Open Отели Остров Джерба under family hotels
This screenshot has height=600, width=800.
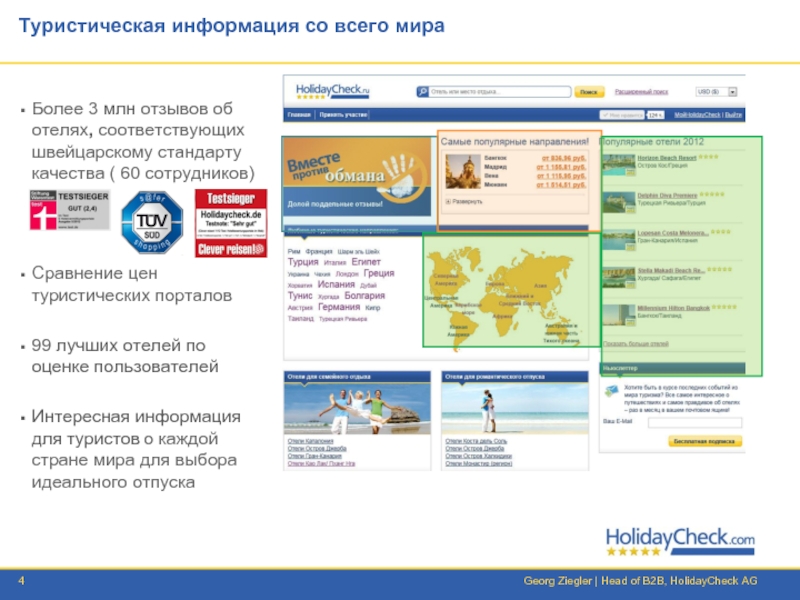coord(317,448)
